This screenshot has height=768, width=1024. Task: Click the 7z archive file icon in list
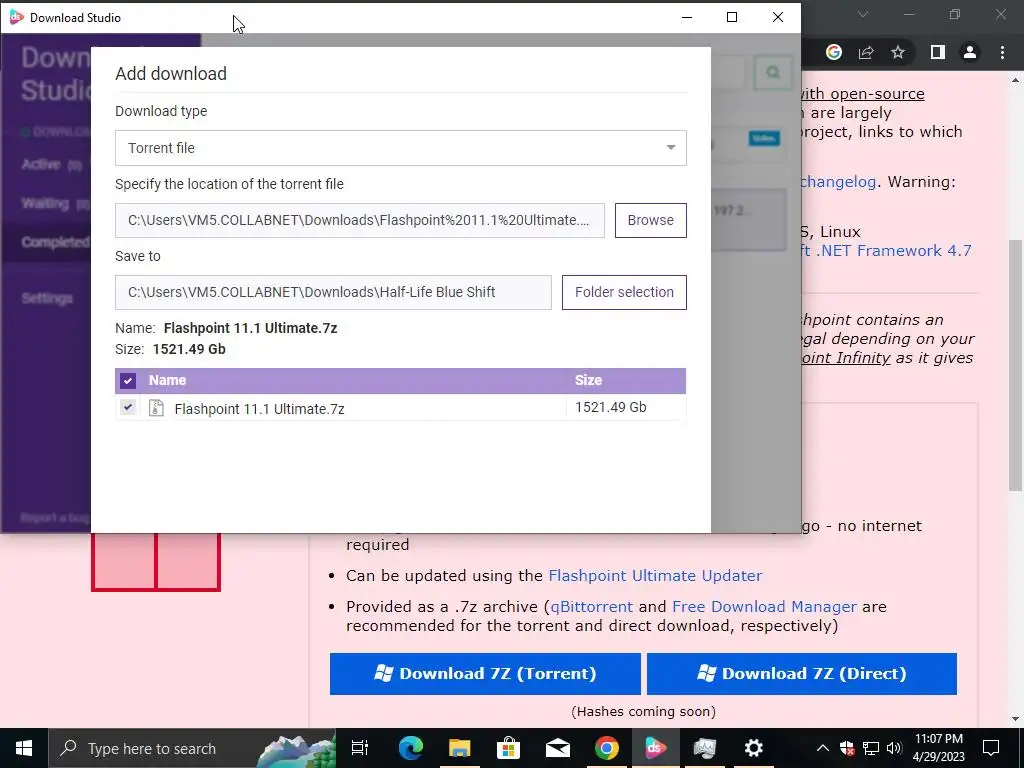point(156,408)
